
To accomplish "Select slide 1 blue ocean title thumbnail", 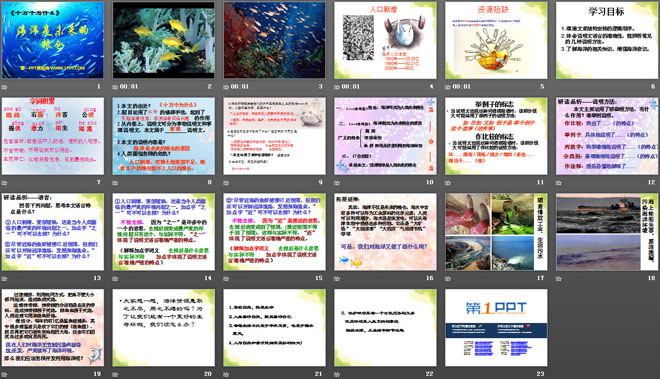I will [53, 40].
